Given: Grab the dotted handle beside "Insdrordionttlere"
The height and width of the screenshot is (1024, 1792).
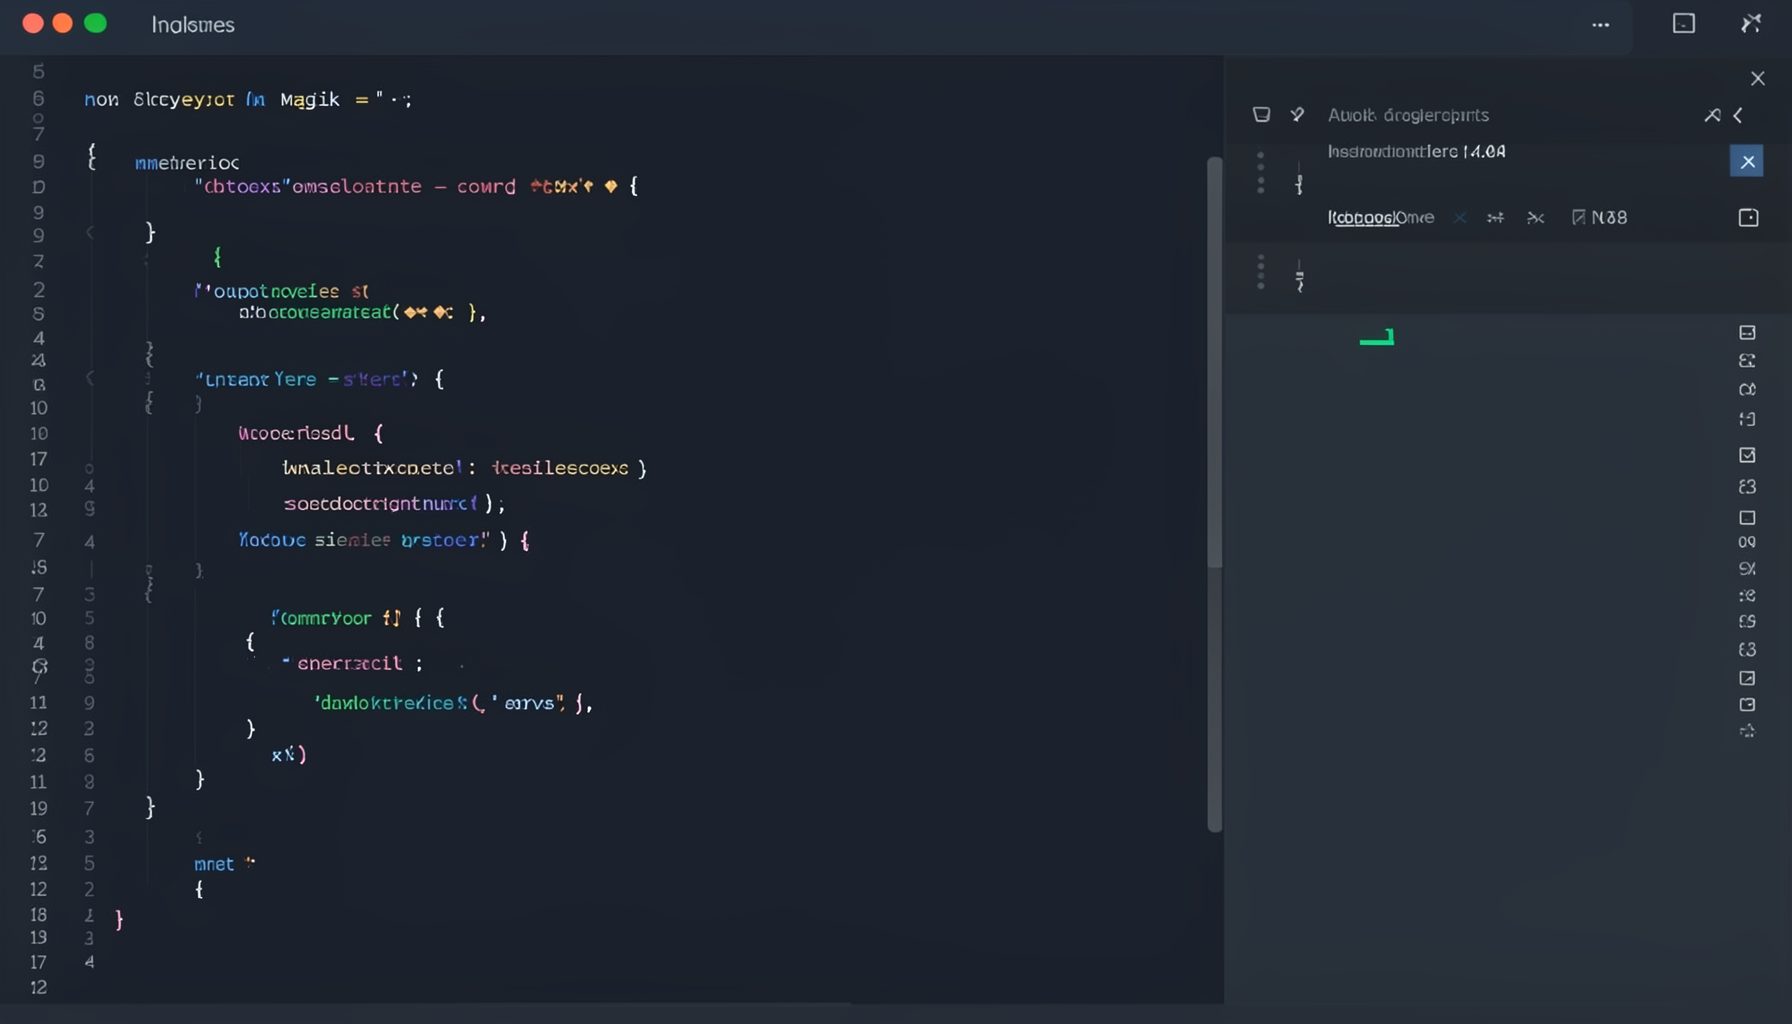Looking at the screenshot, I should tap(1261, 172).
